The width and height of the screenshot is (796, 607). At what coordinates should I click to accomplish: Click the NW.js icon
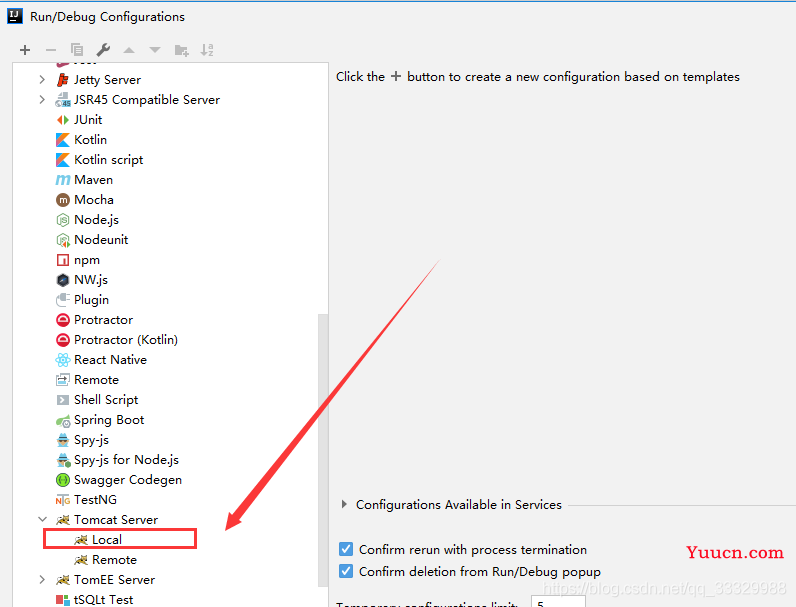(x=62, y=280)
